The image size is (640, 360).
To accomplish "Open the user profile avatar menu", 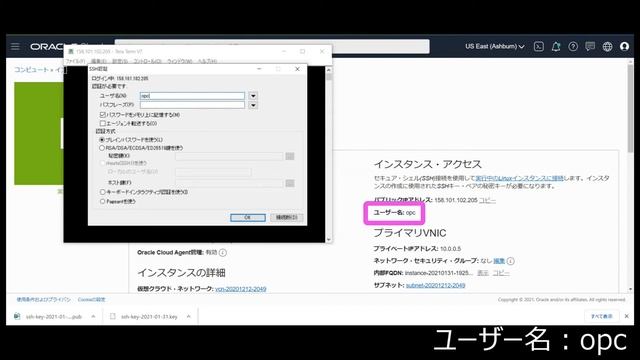I will (624, 47).
